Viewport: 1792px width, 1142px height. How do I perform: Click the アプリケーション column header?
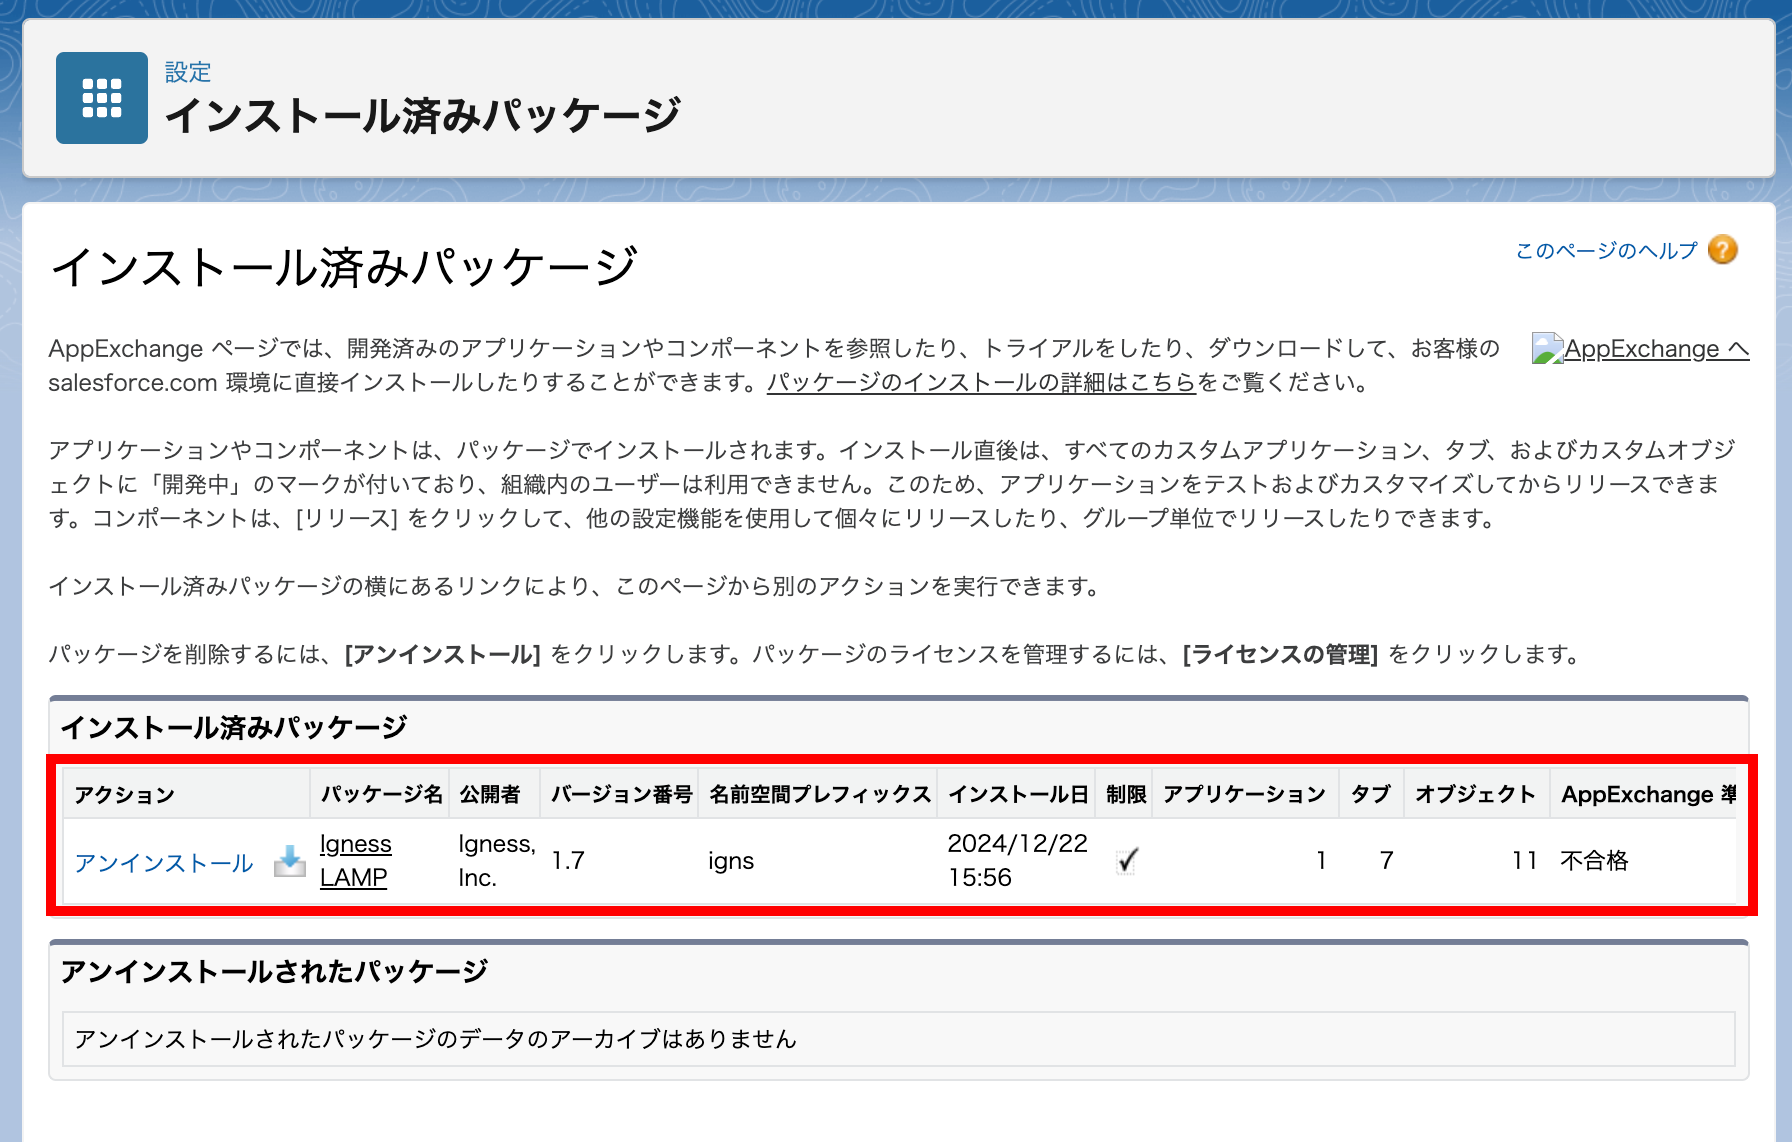[x=1244, y=795]
